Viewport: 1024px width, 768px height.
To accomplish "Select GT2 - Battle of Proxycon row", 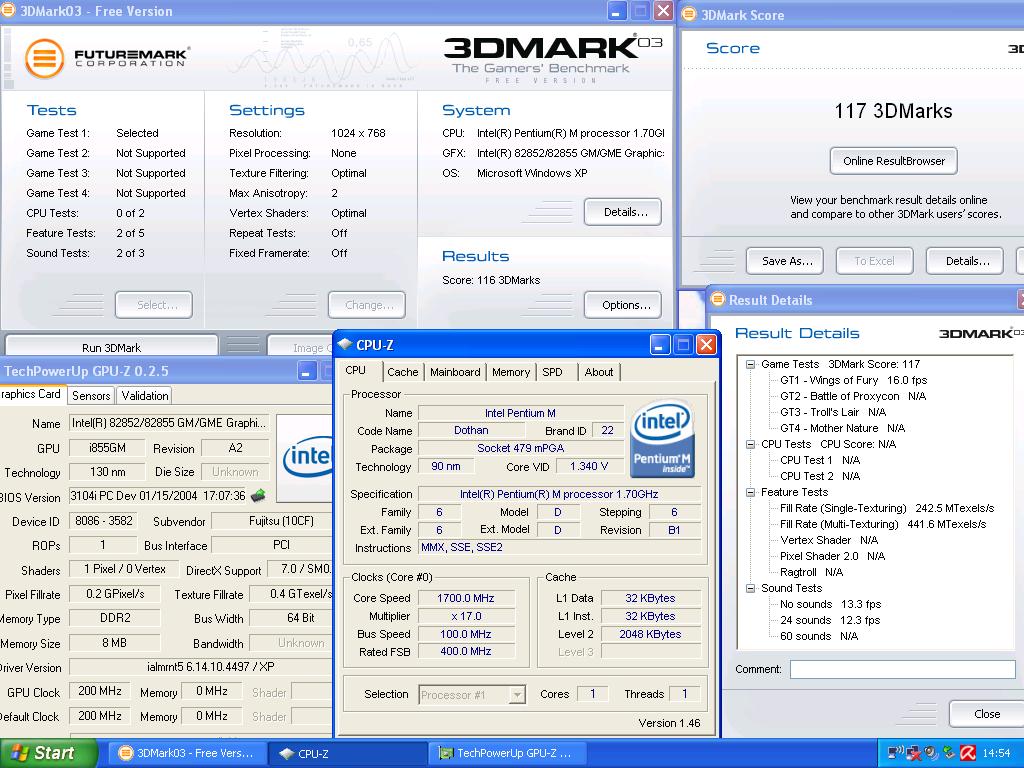I will click(x=853, y=396).
